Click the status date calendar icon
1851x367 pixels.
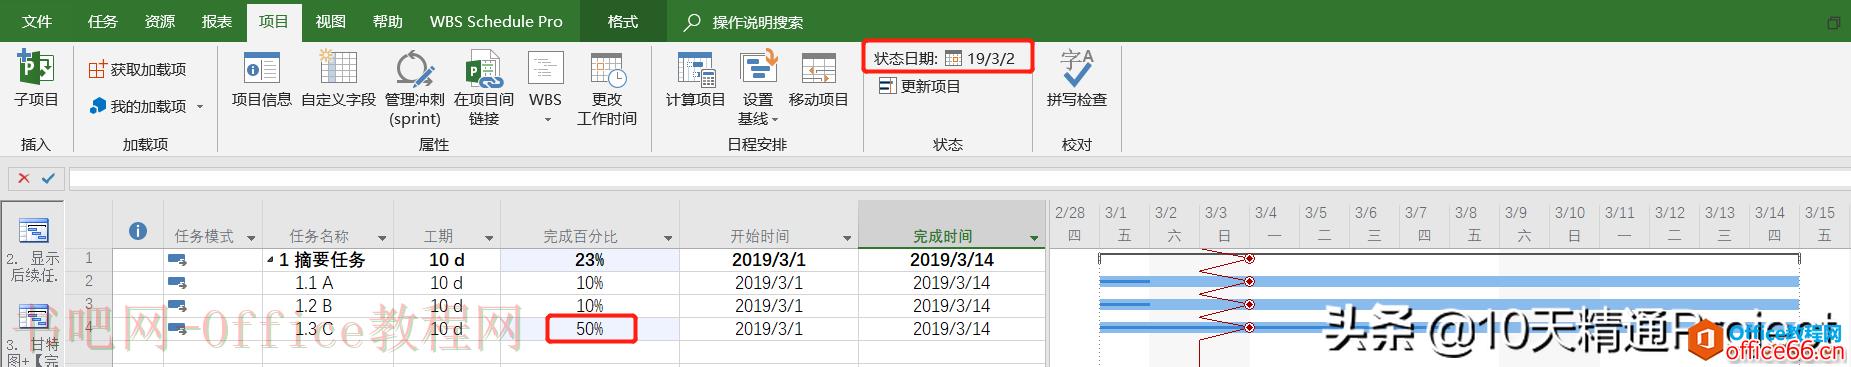click(953, 58)
